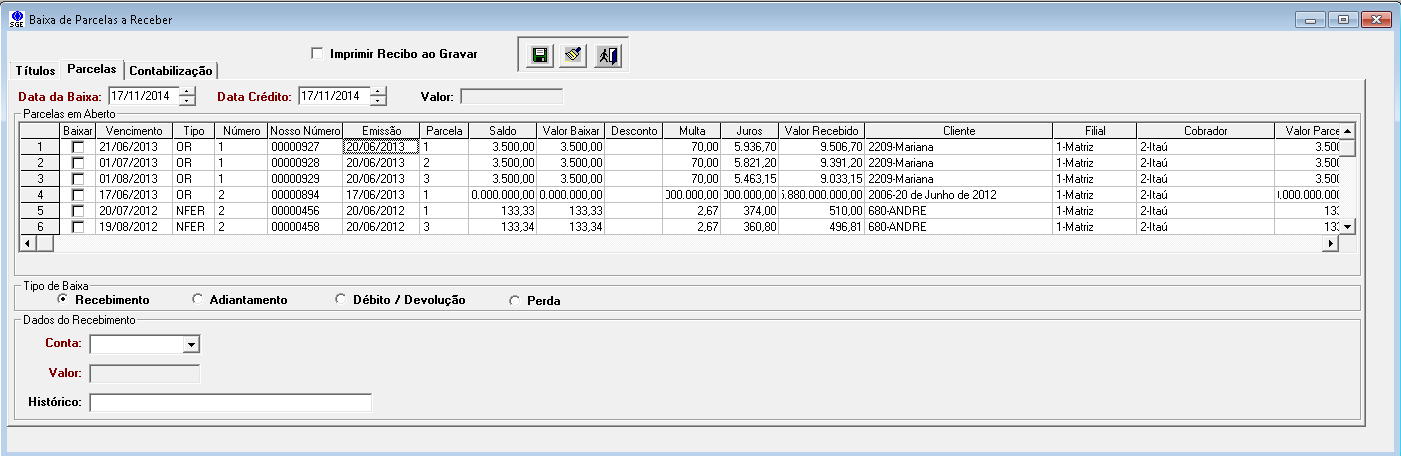
Task: Click into the Histórico text field
Action: click(x=230, y=402)
